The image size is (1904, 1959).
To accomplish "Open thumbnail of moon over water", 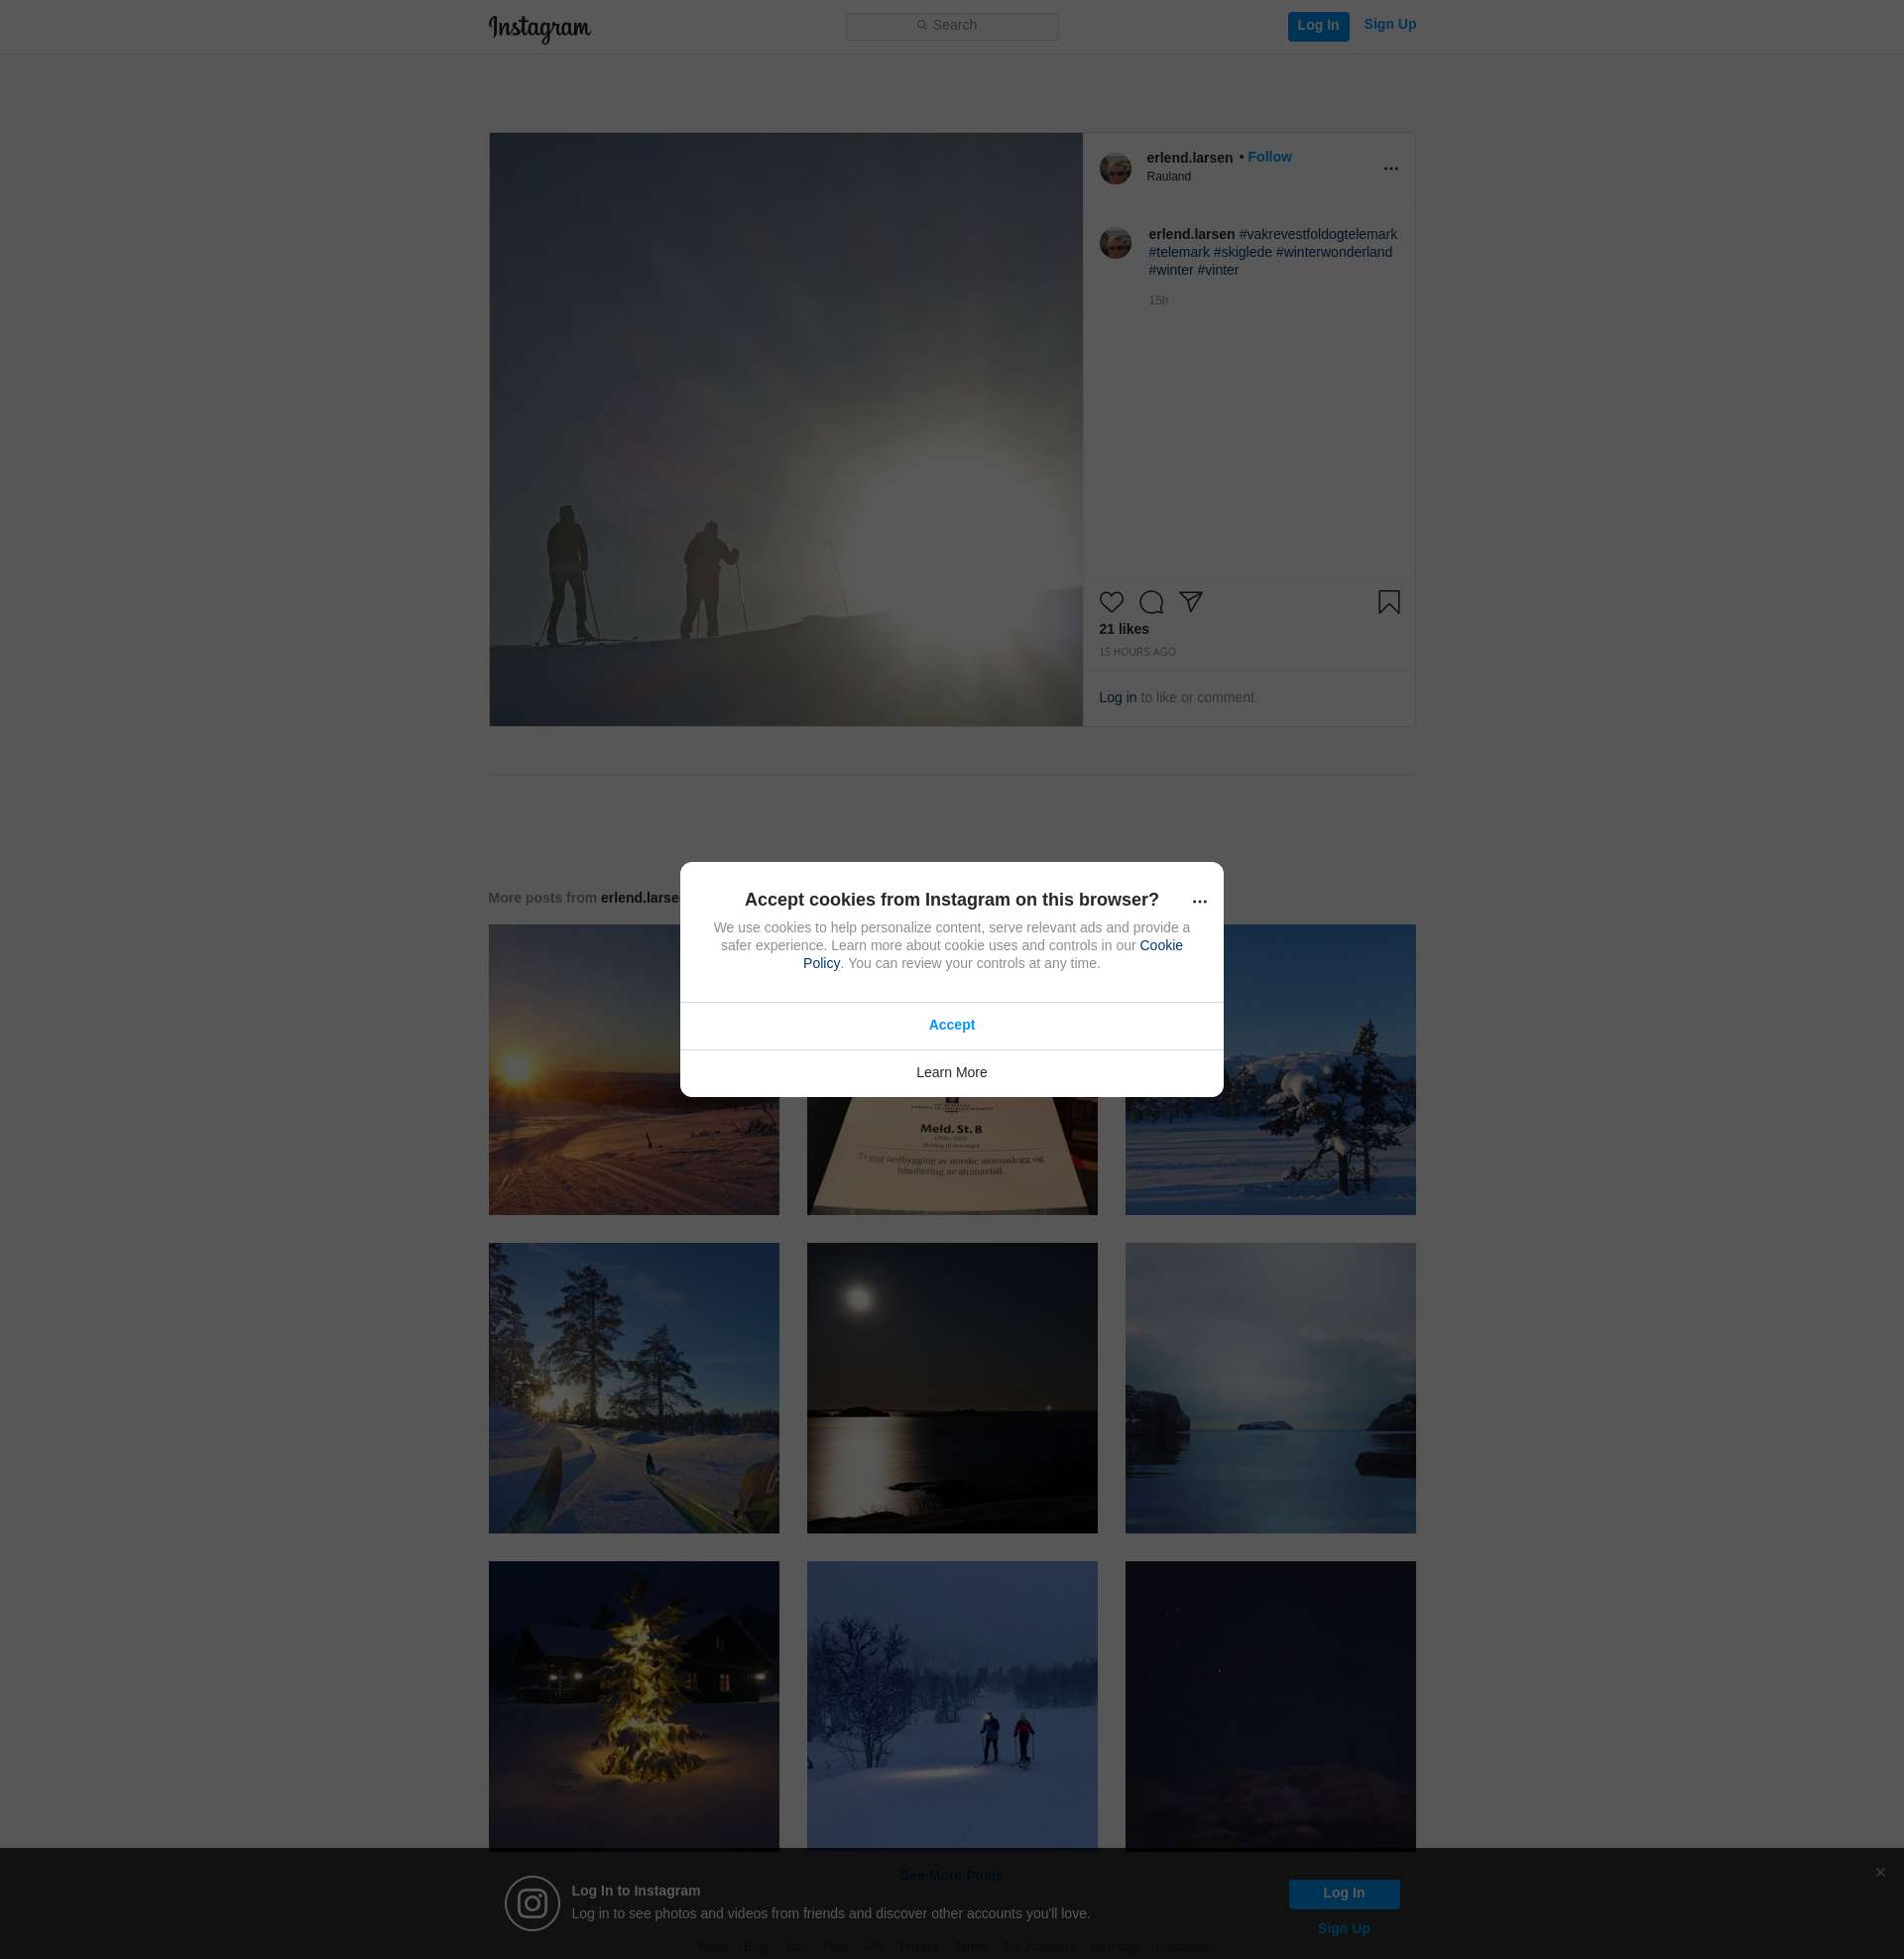I will [951, 1387].
